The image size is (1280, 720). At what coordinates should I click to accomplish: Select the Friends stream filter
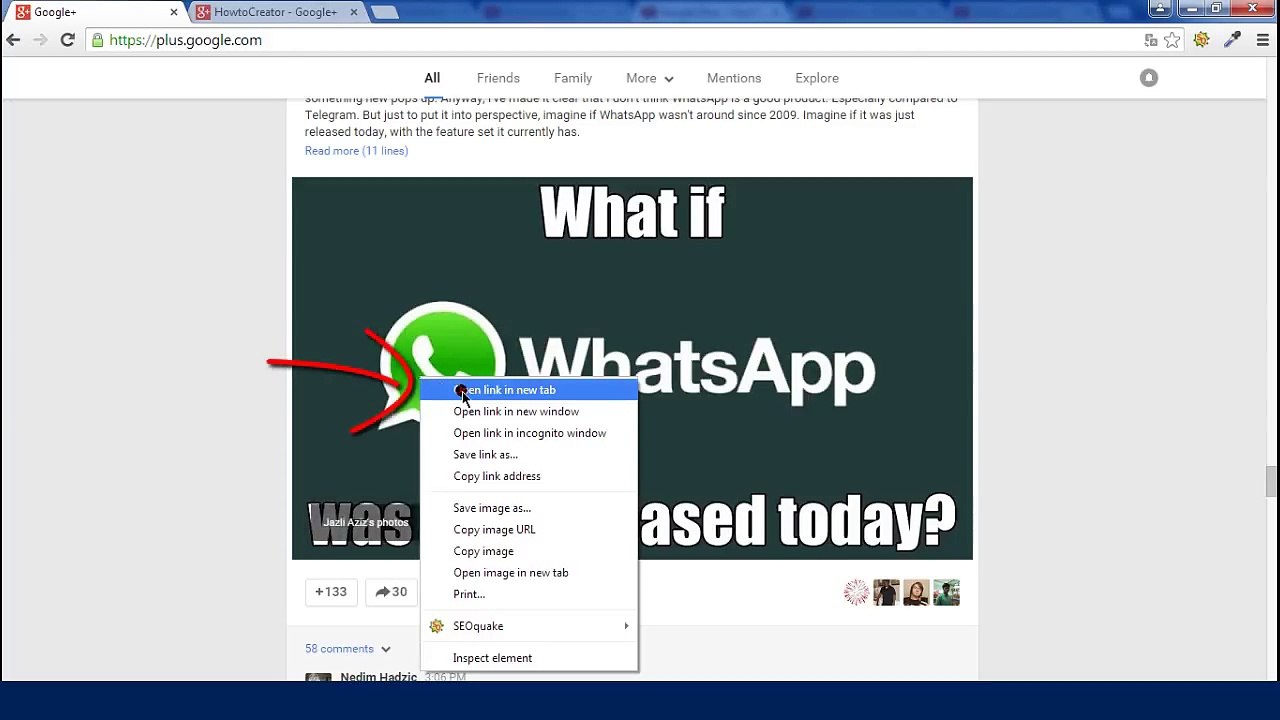[498, 78]
